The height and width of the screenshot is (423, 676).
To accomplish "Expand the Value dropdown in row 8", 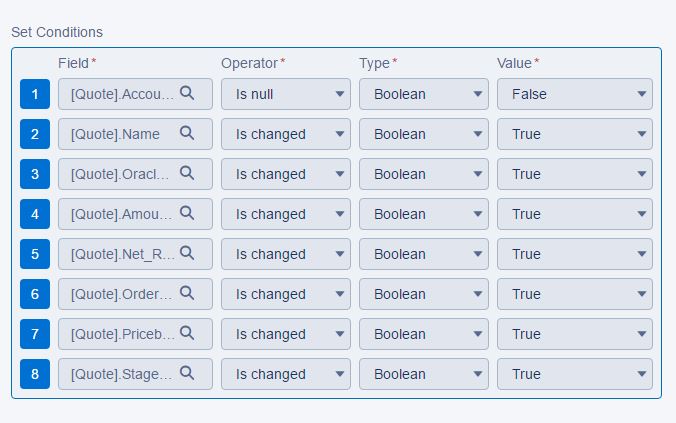I will 575,374.
